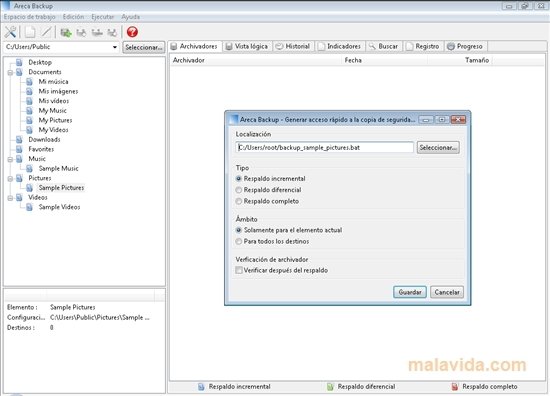Click the icon next to Favorites

pyautogui.click(x=19, y=149)
